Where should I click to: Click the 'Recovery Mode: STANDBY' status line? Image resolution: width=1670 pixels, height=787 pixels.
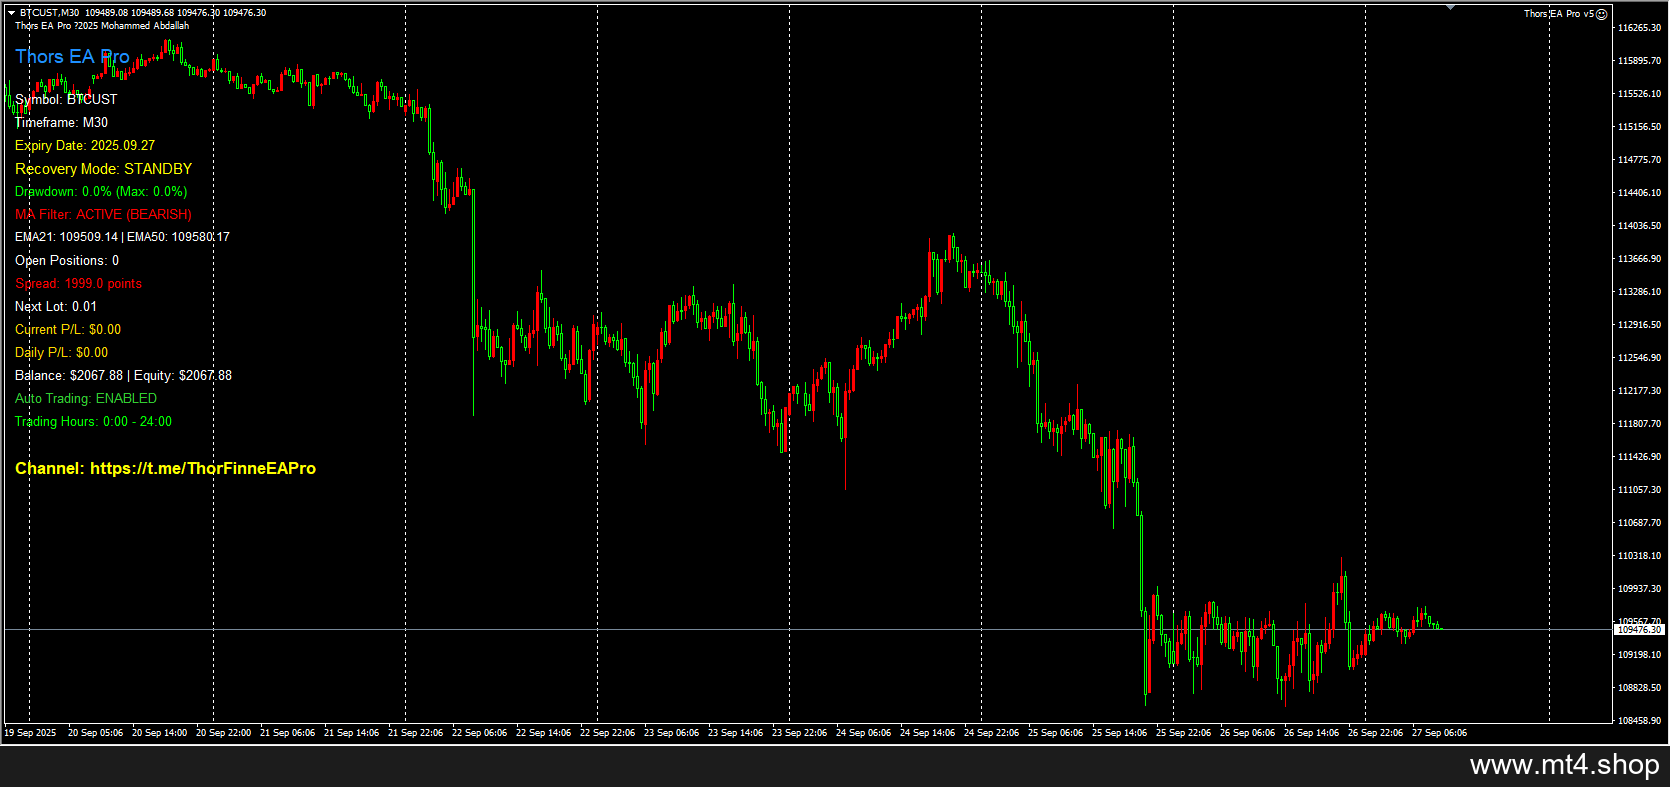(103, 169)
